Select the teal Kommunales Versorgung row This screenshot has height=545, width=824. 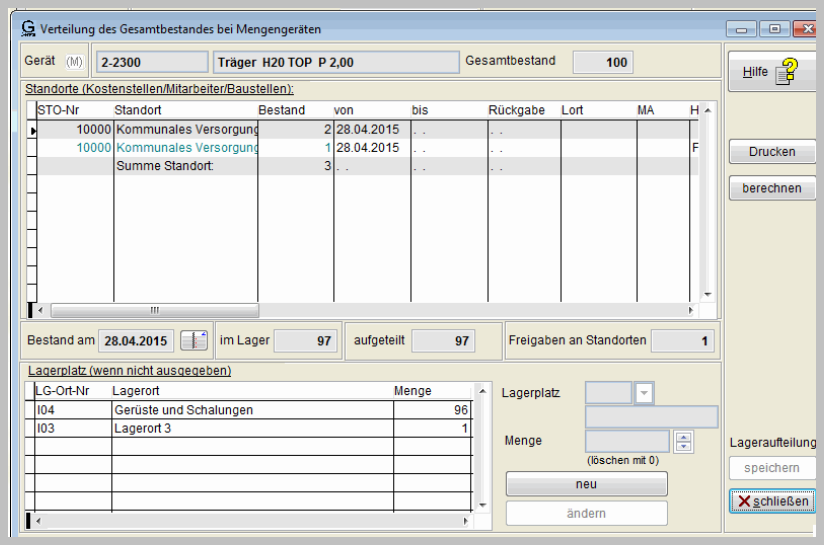click(186, 148)
